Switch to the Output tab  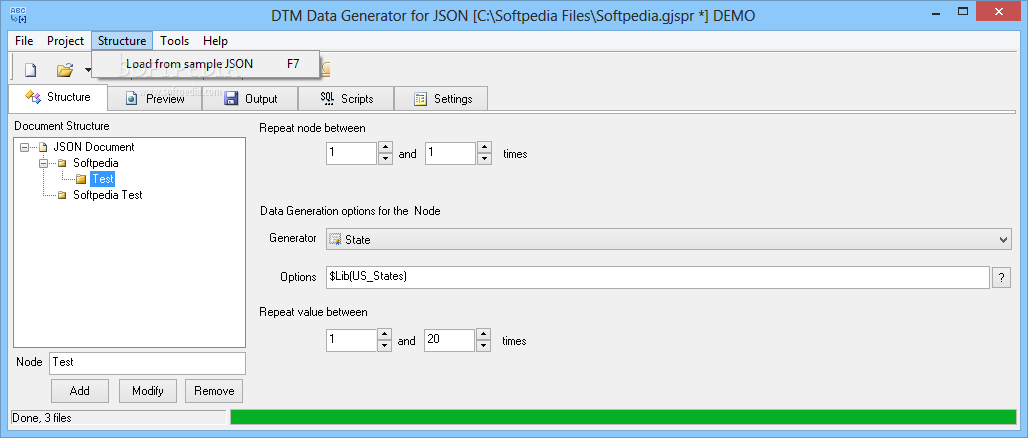[x=250, y=99]
